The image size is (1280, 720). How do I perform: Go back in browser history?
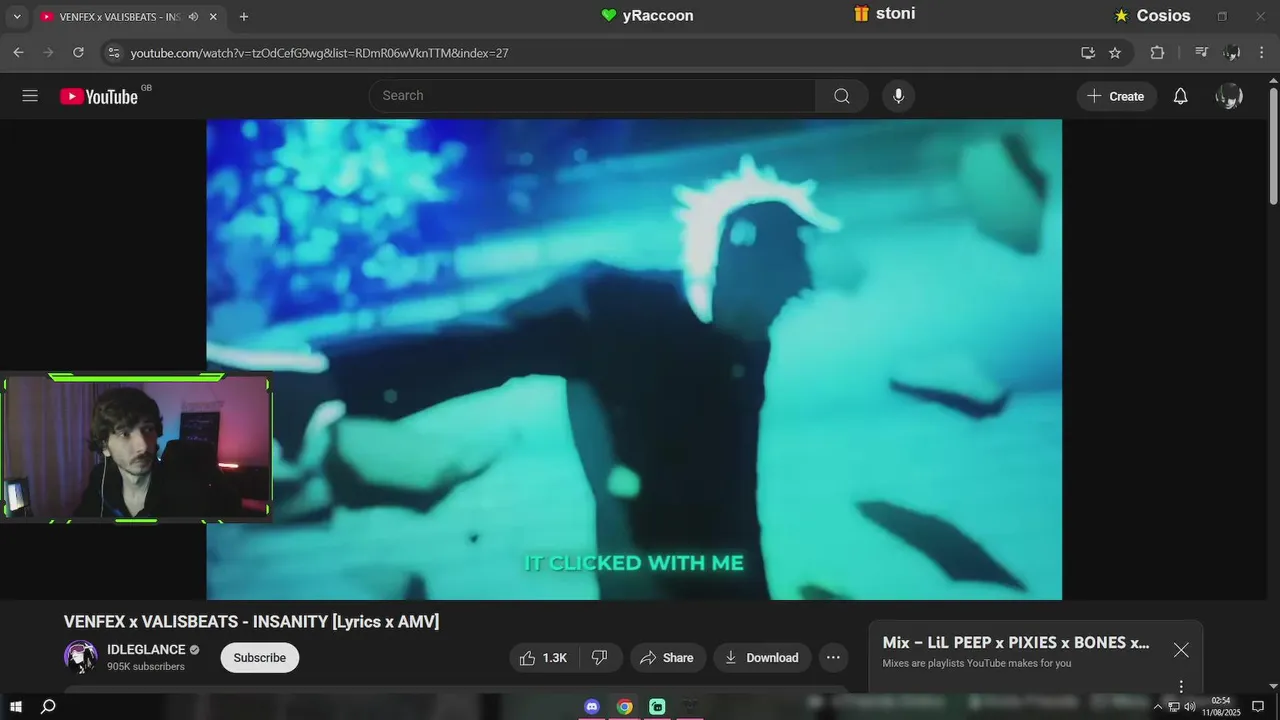[x=18, y=52]
